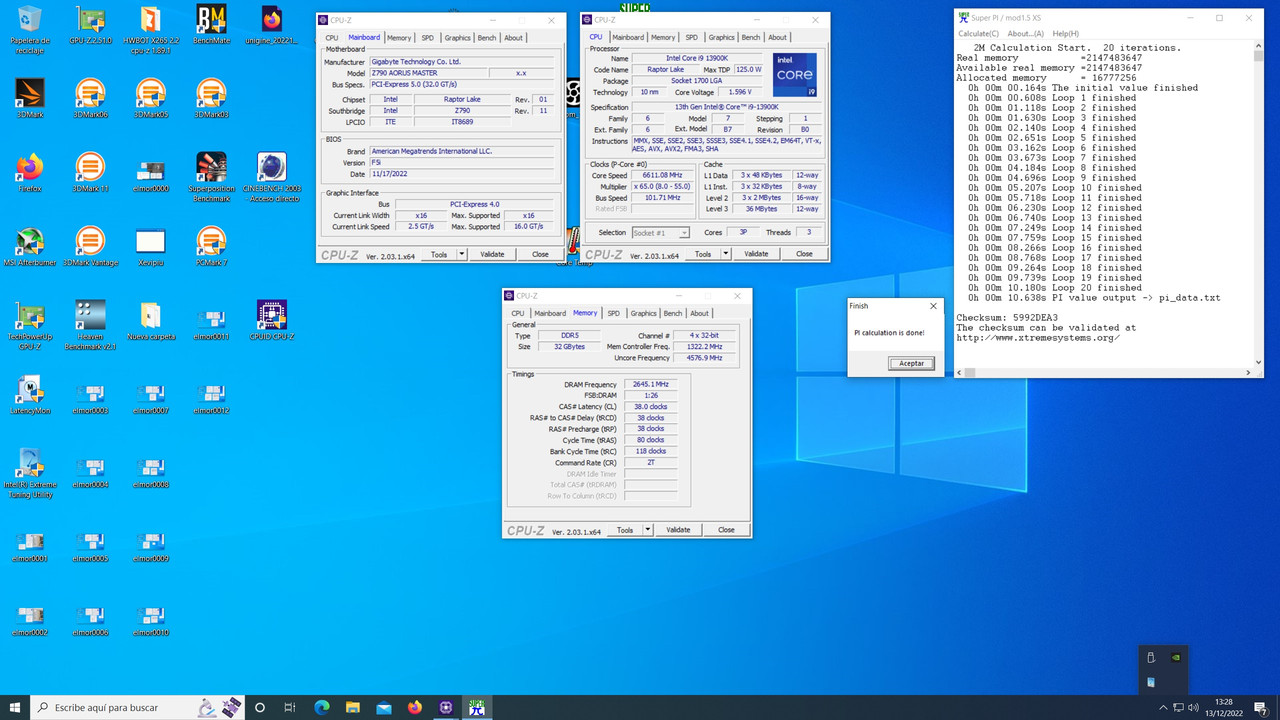Open About...(A) menu in Super PI
The width and height of the screenshot is (1280, 720).
1026,33
